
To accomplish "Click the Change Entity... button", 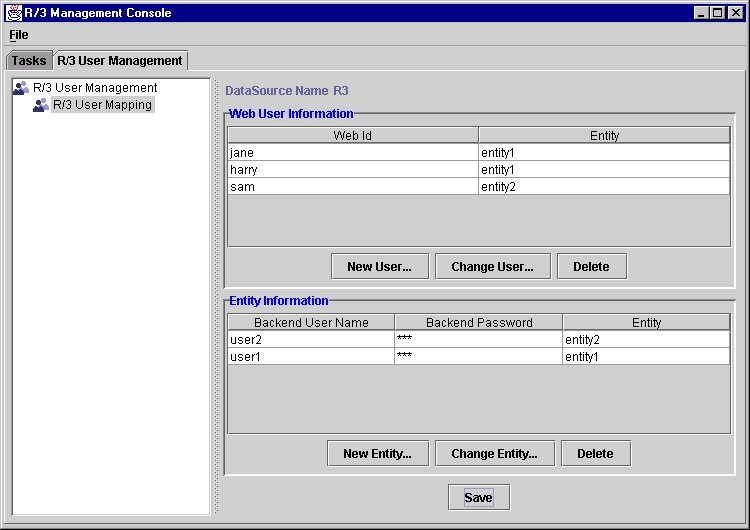I will [x=495, y=453].
